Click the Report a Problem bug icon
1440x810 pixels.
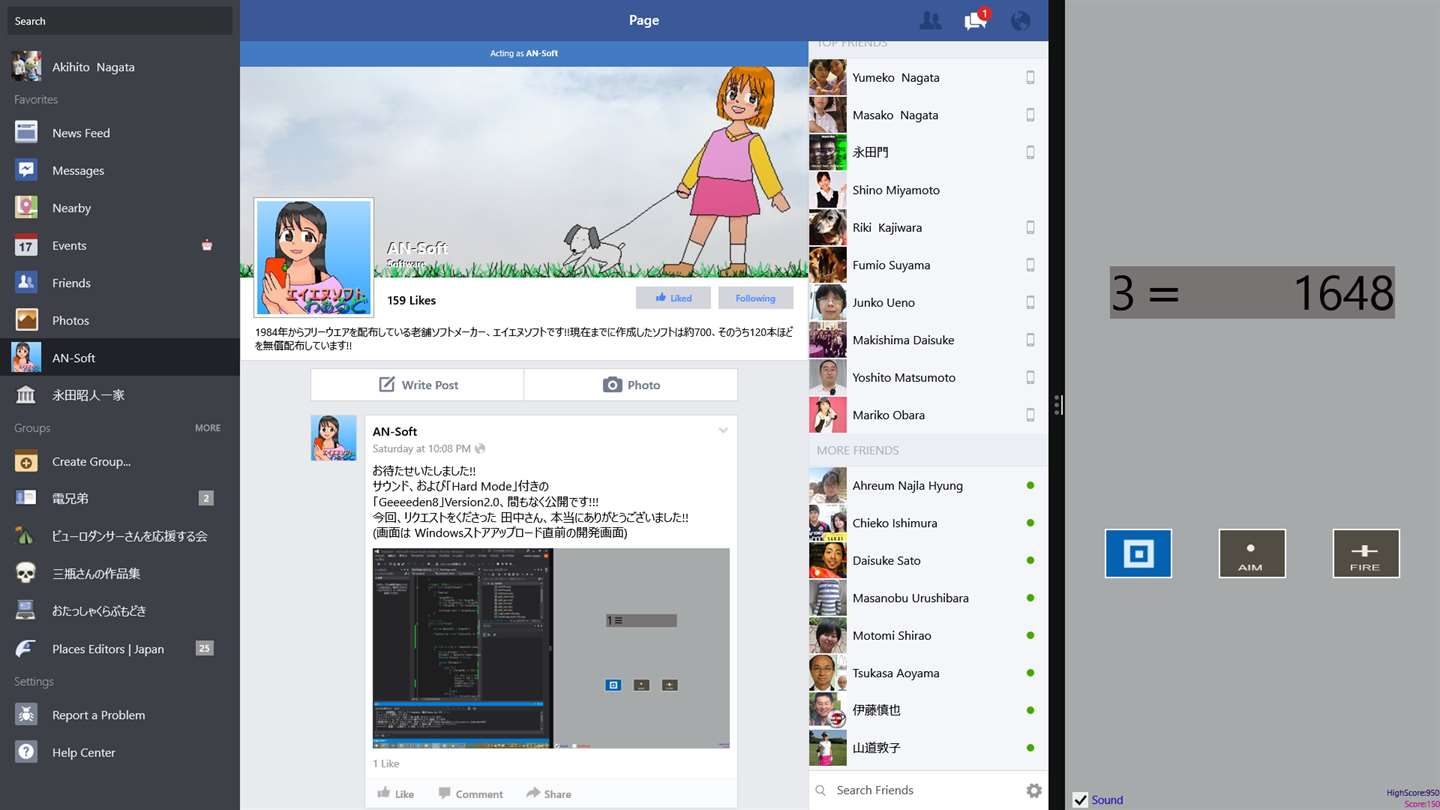click(26, 715)
